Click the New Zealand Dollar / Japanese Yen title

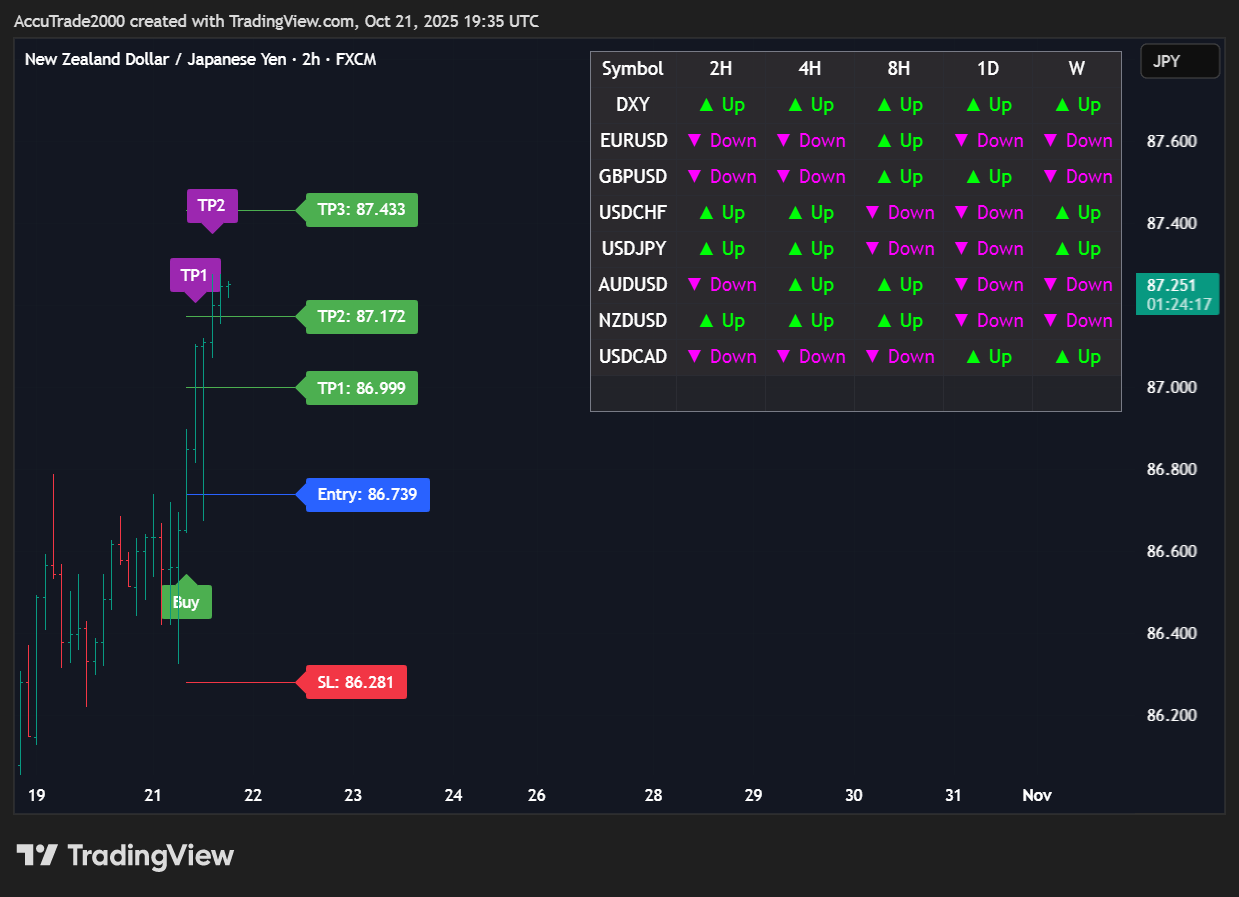tap(200, 59)
